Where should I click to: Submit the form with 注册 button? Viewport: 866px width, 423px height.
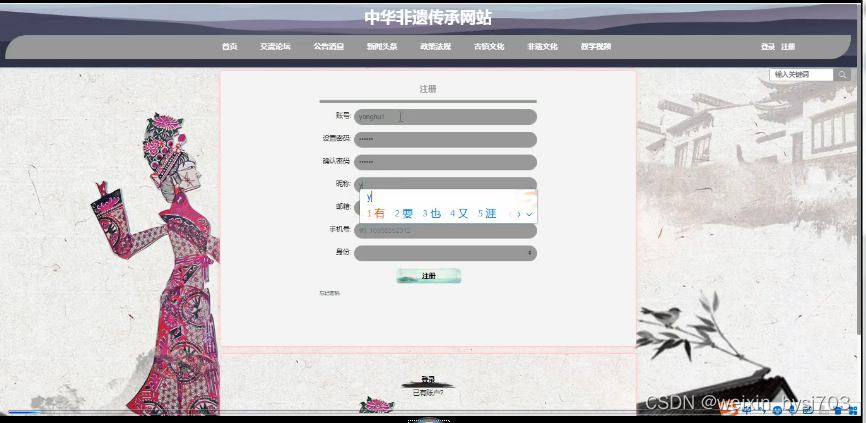429,276
